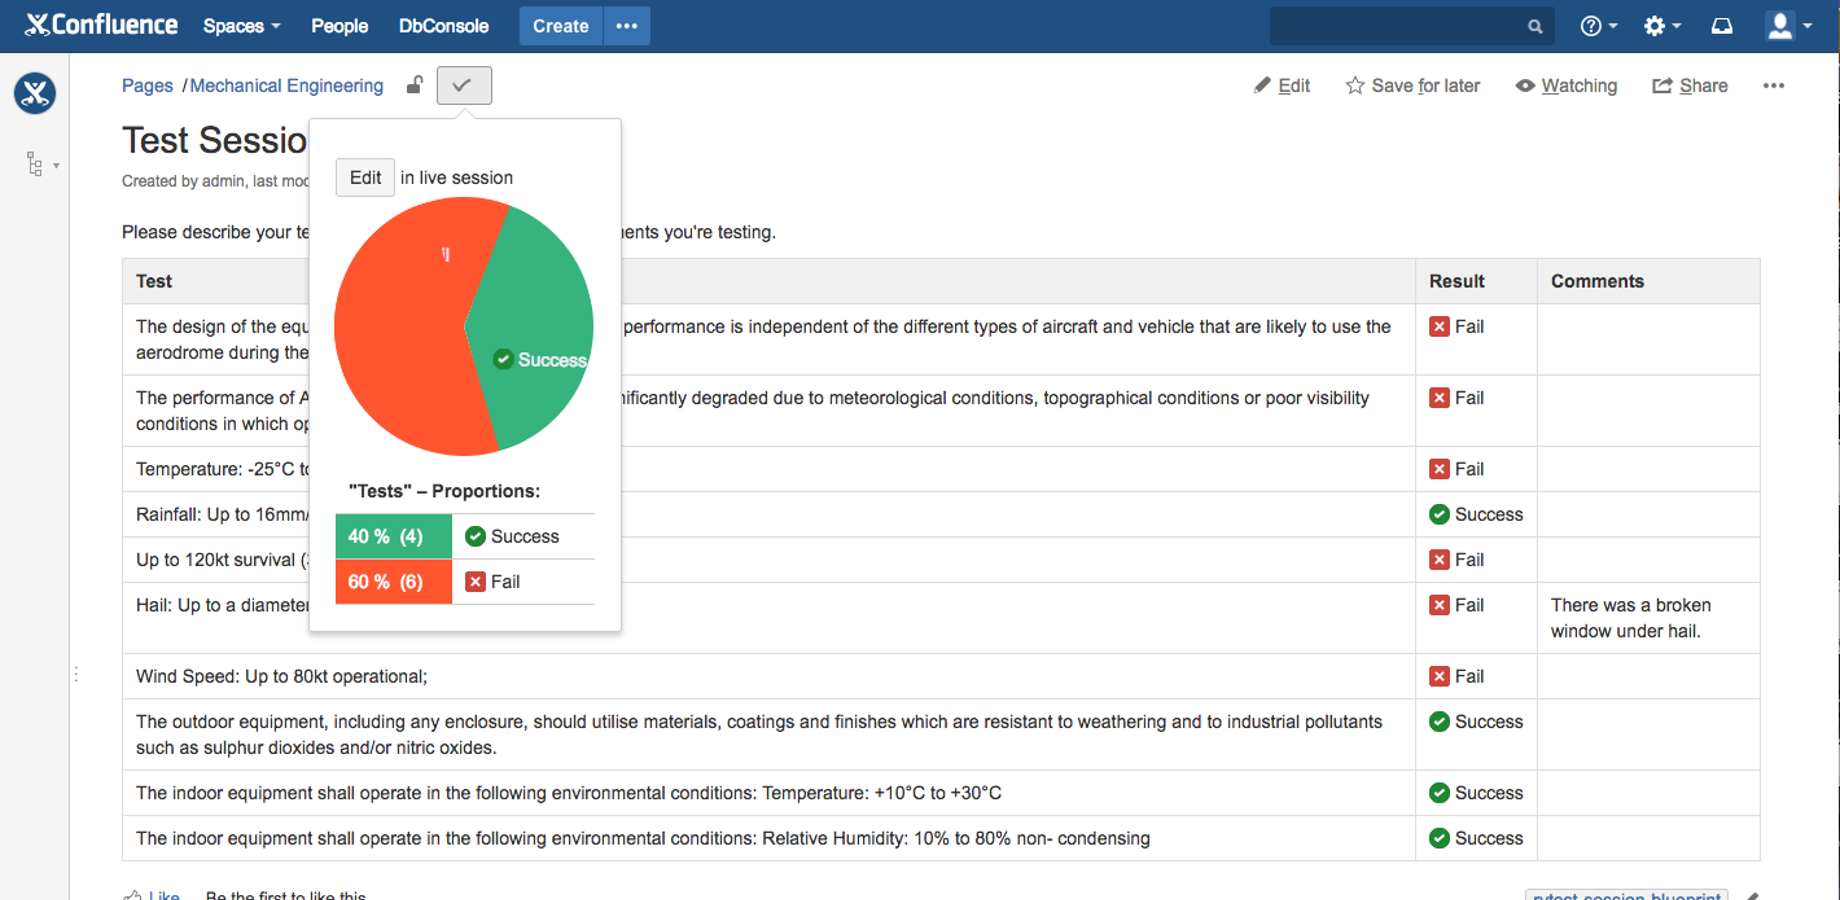Toggle Watching for this page
Image resolution: width=1840 pixels, height=900 pixels.
point(1566,86)
